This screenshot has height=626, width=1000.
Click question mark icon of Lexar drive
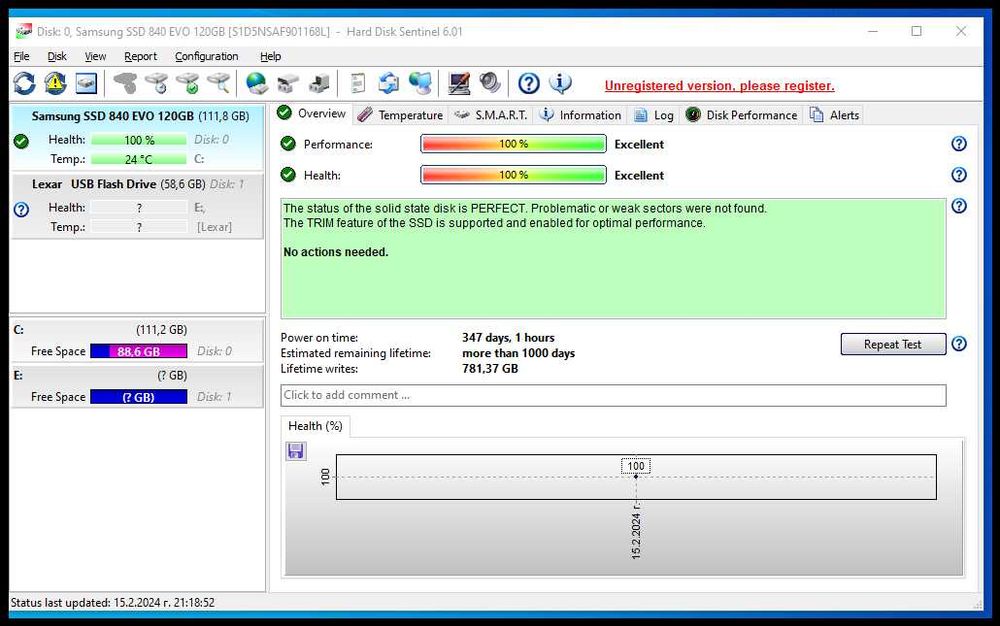point(21,210)
